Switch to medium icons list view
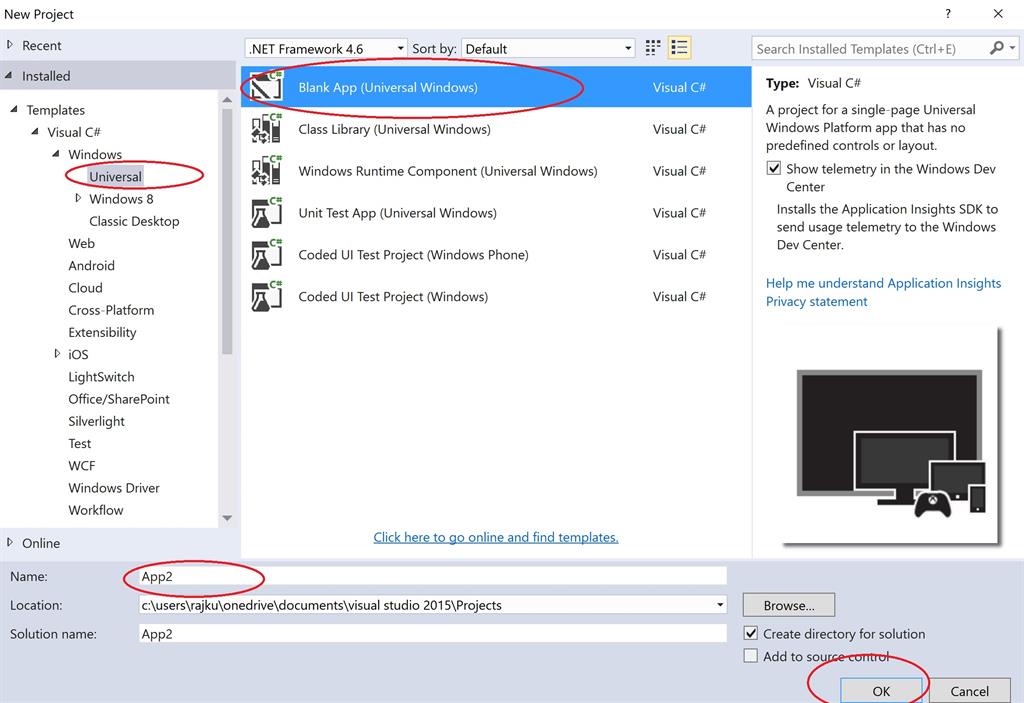 (679, 48)
